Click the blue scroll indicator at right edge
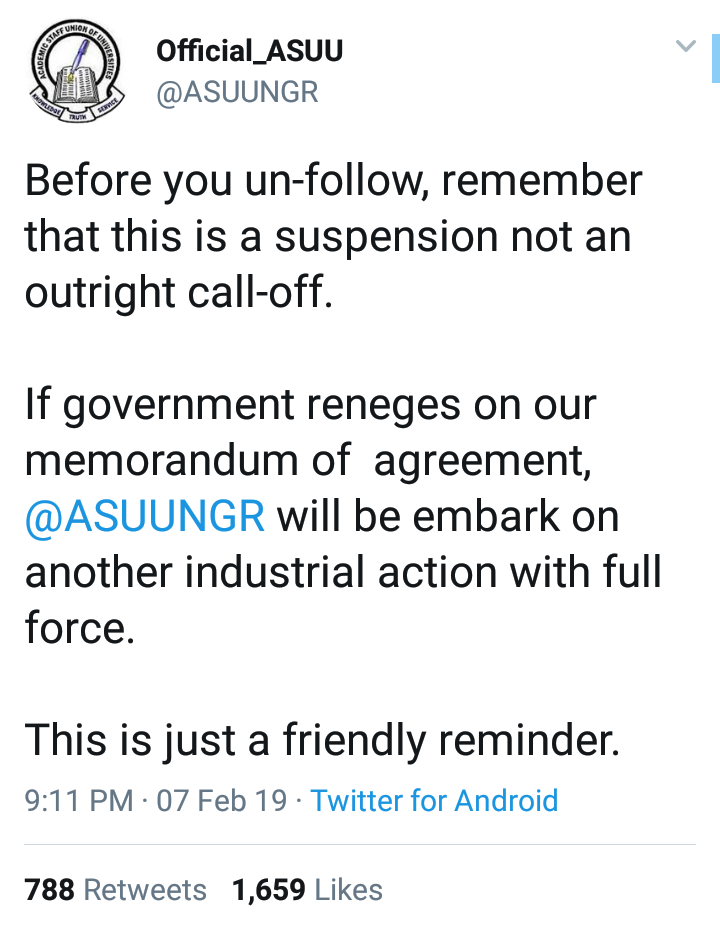 pyautogui.click(x=715, y=58)
